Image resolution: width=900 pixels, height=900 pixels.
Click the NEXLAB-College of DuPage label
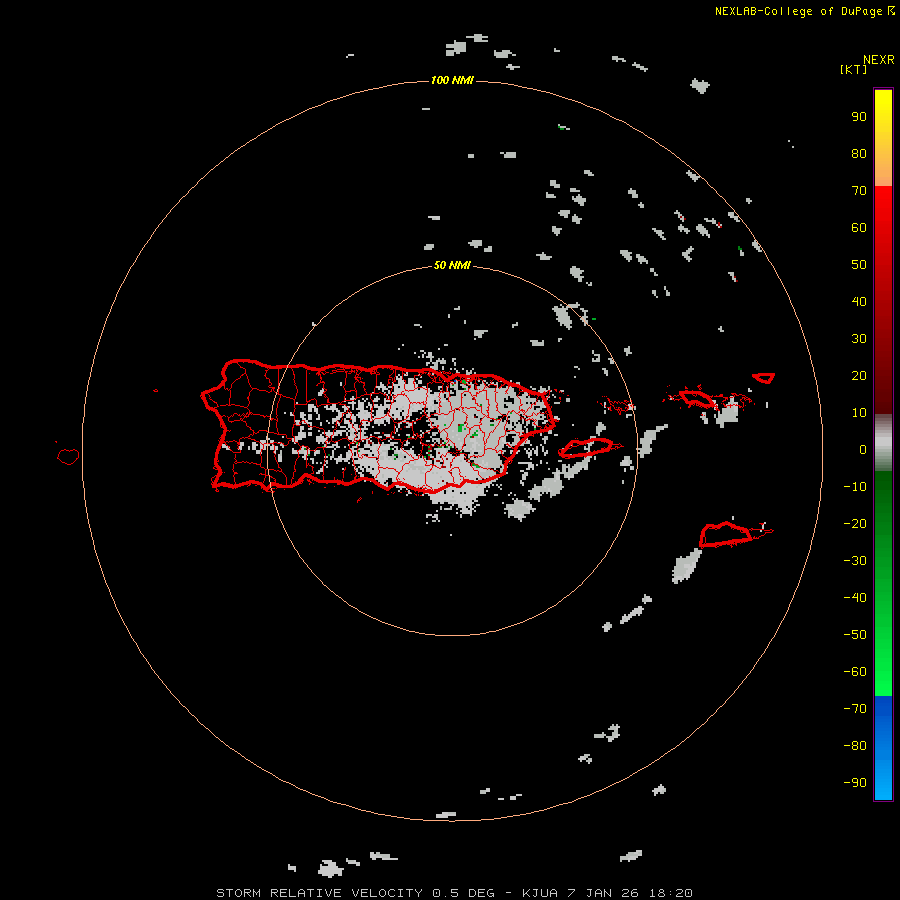(x=804, y=11)
